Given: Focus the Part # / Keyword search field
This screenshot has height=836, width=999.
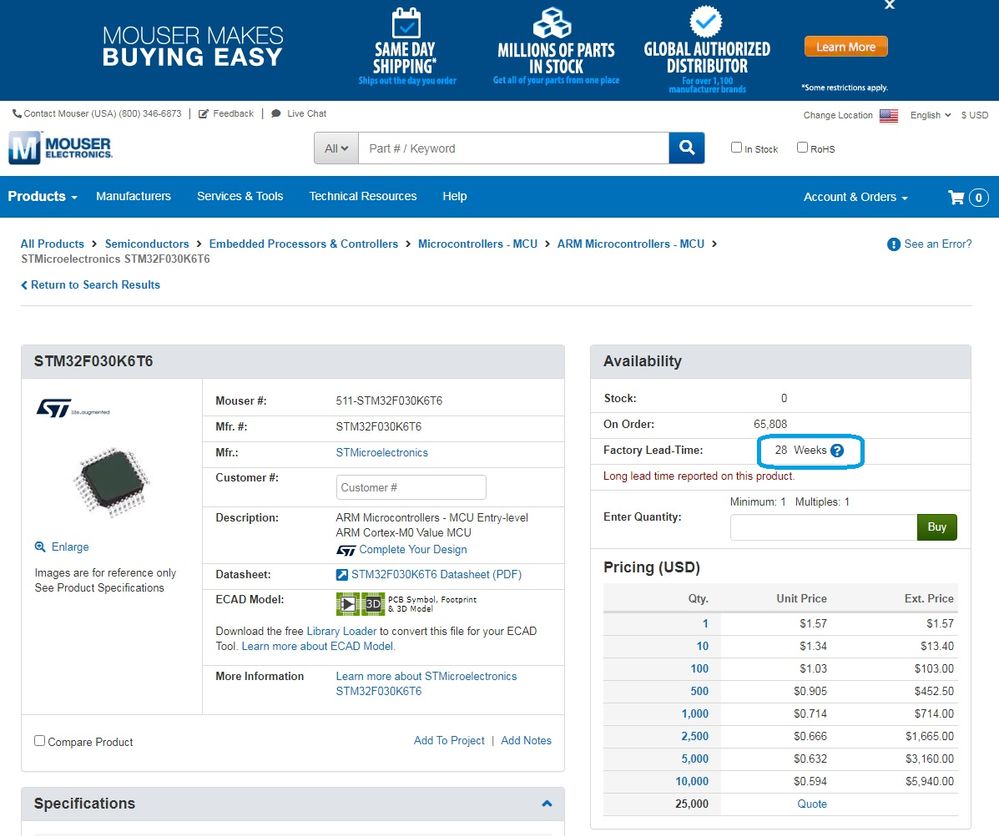Looking at the screenshot, I should click(514, 148).
